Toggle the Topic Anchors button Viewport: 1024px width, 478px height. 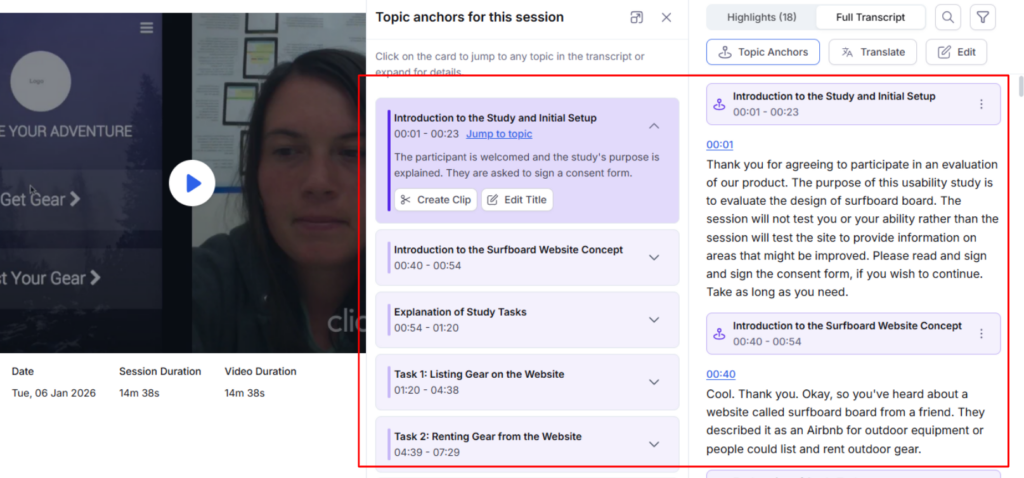point(763,52)
